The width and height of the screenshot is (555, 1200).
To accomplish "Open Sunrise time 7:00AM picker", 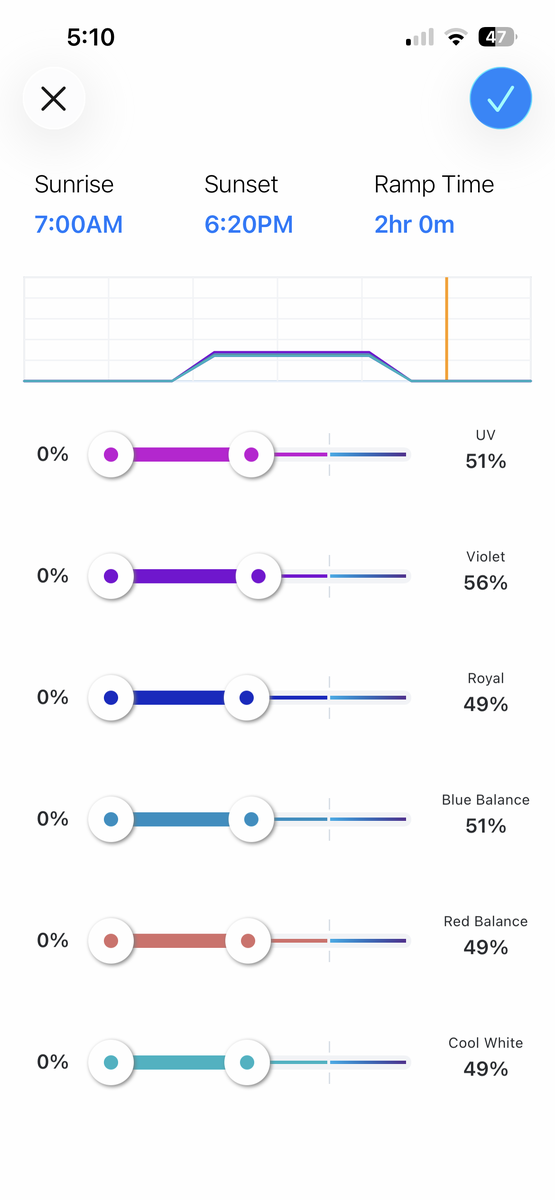I will (79, 224).
